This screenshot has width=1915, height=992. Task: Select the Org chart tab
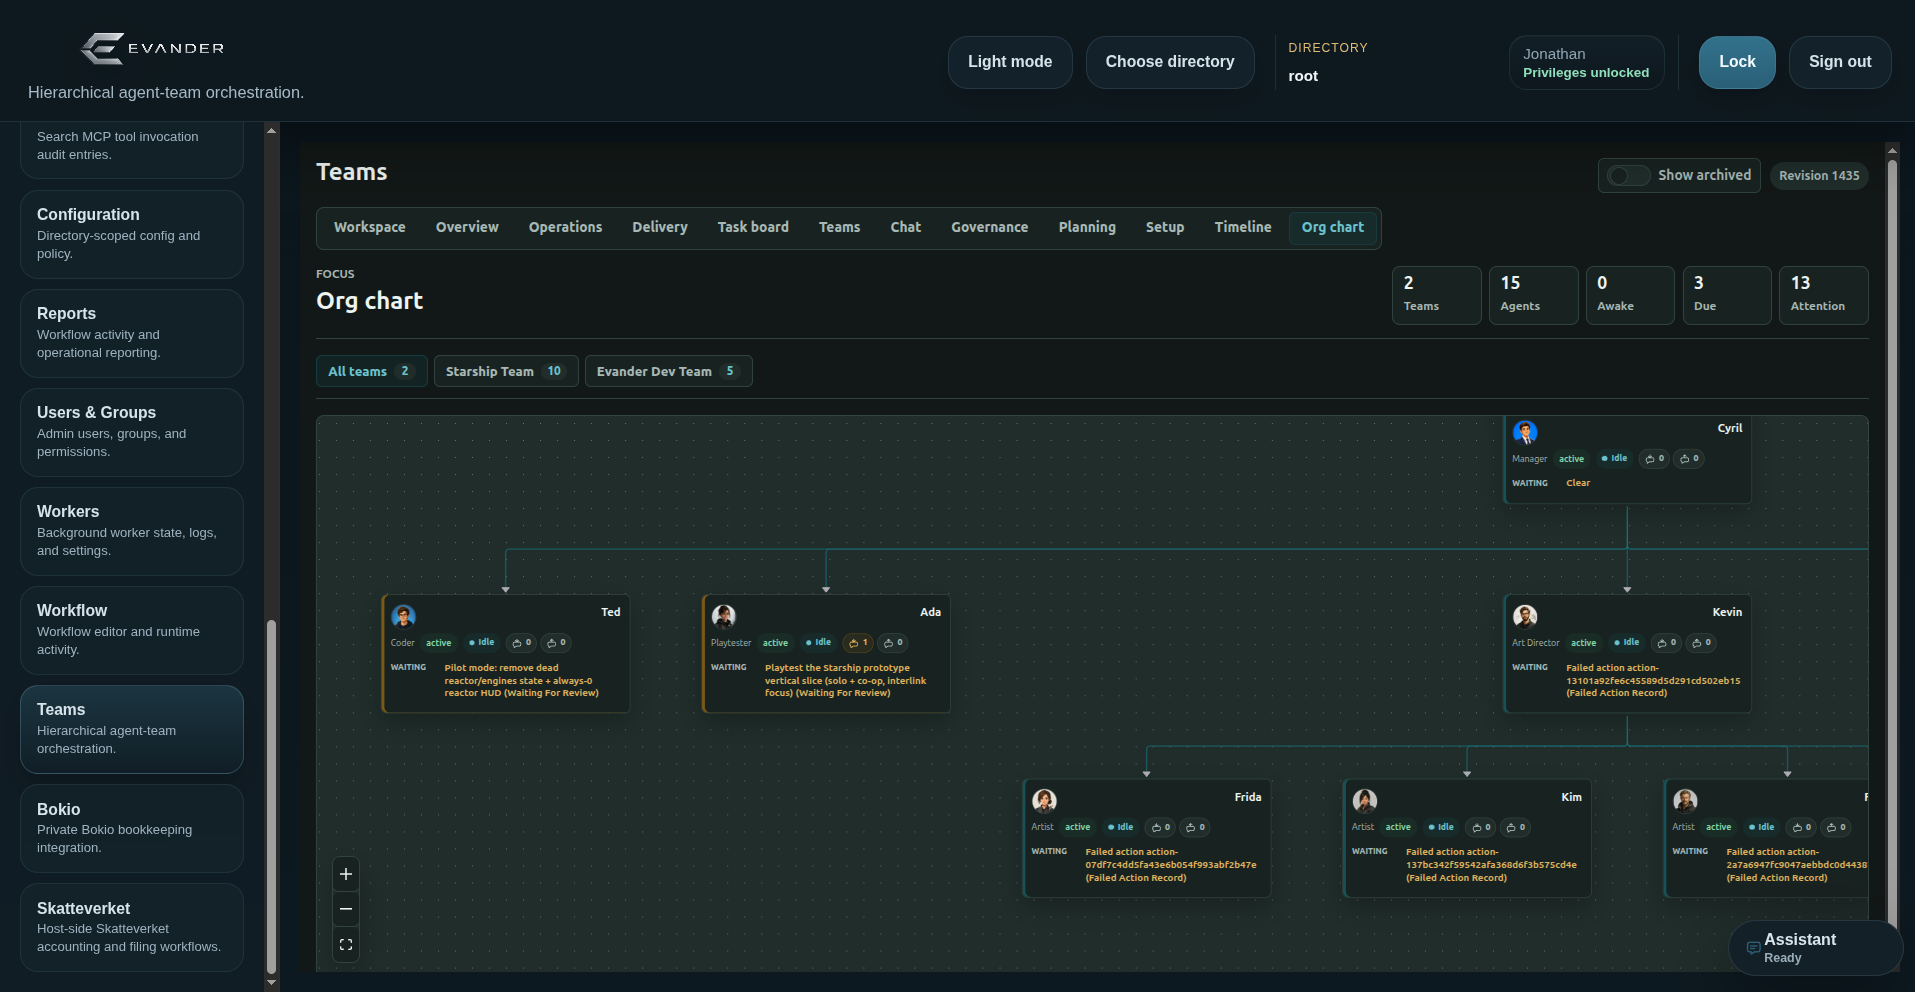tap(1333, 228)
